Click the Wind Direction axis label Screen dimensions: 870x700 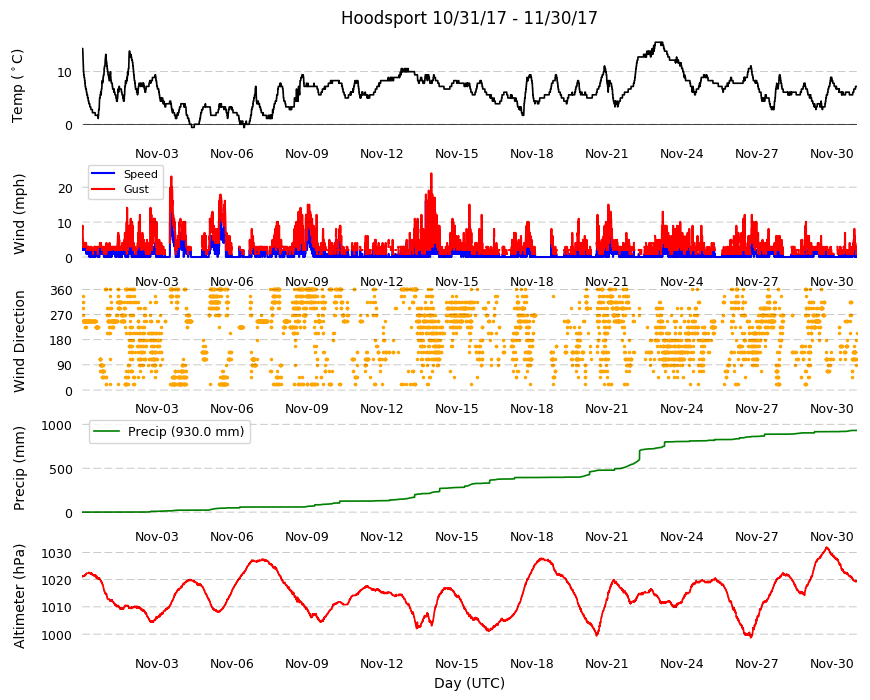tap(19, 341)
